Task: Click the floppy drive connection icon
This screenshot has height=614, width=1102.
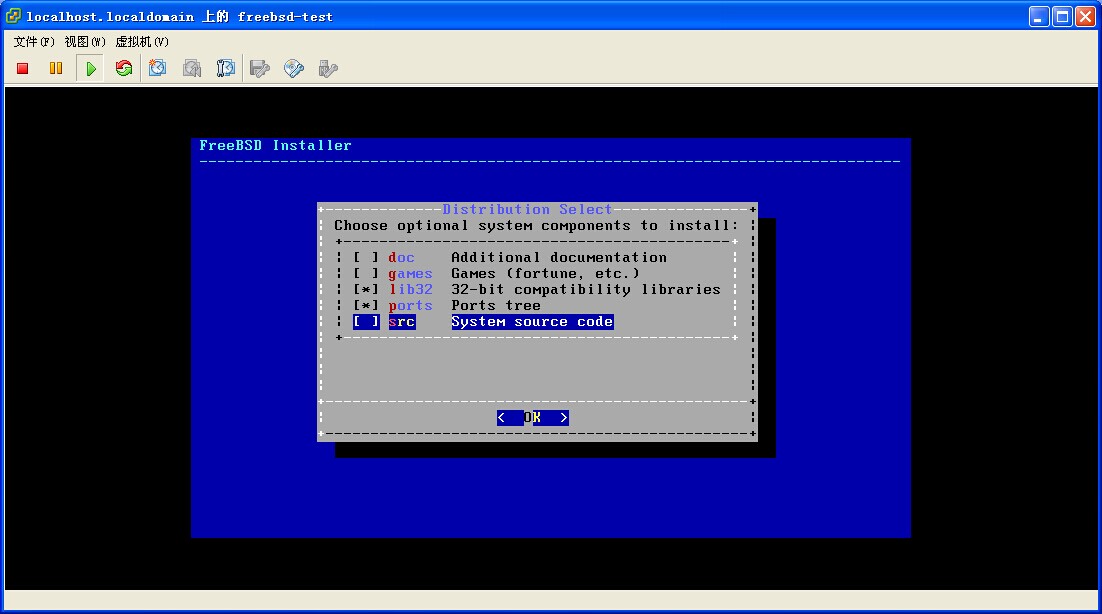Action: coord(260,69)
